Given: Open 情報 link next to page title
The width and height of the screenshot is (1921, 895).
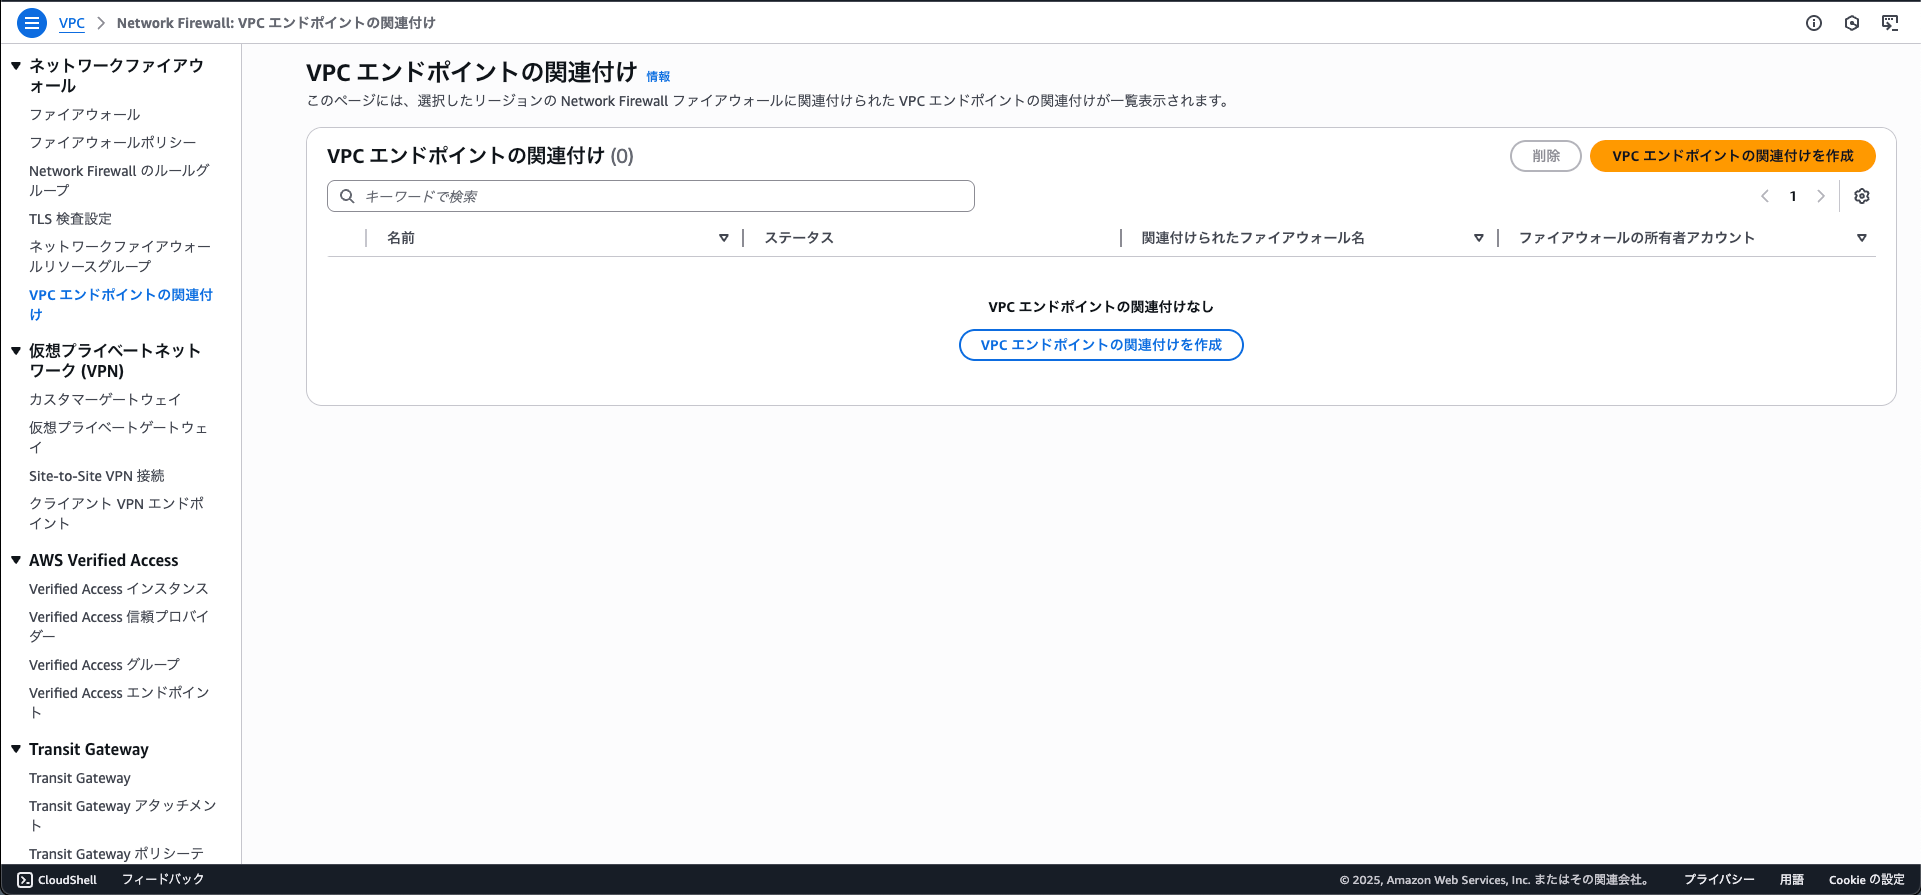Looking at the screenshot, I should point(658,77).
